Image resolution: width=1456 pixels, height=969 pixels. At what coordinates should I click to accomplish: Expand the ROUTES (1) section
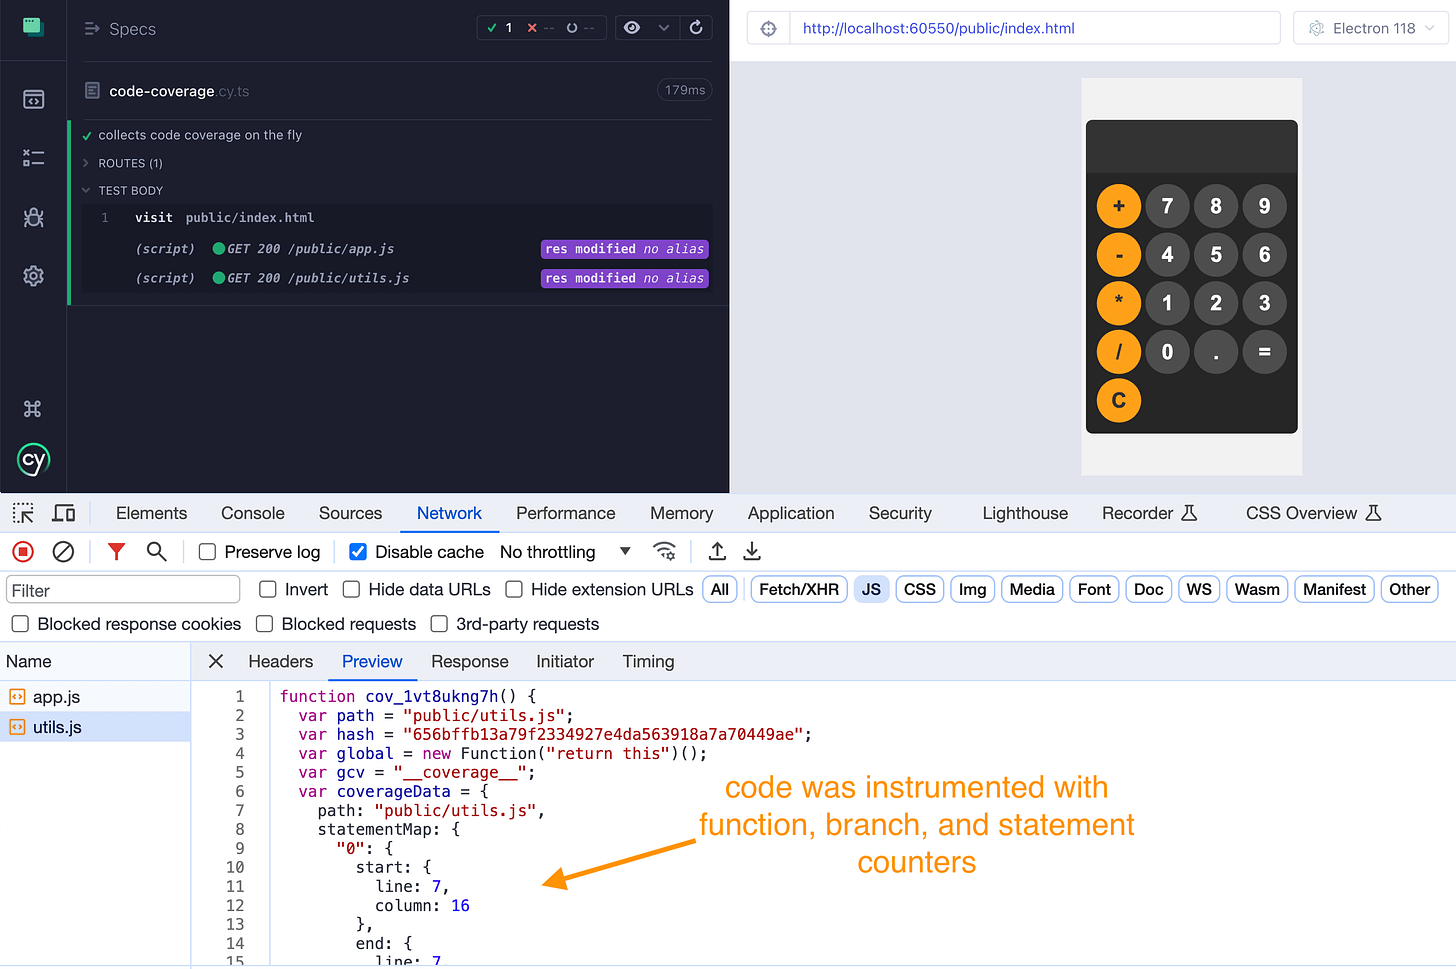[130, 163]
